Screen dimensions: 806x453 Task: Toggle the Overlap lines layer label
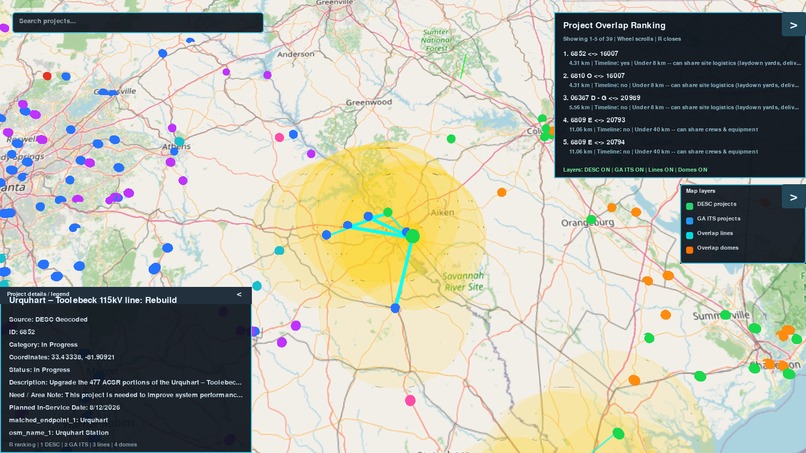click(715, 233)
